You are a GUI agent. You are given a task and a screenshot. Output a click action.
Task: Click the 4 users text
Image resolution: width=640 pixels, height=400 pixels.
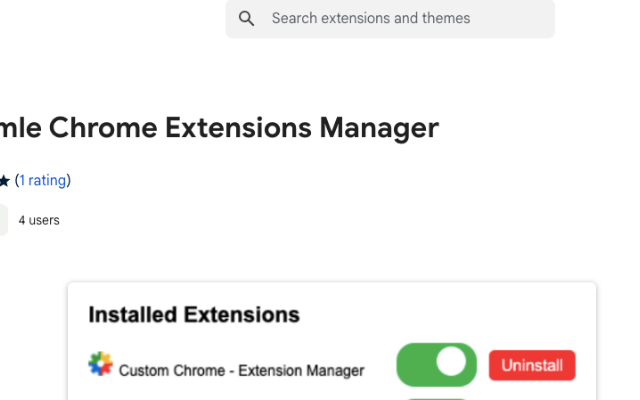(x=39, y=220)
